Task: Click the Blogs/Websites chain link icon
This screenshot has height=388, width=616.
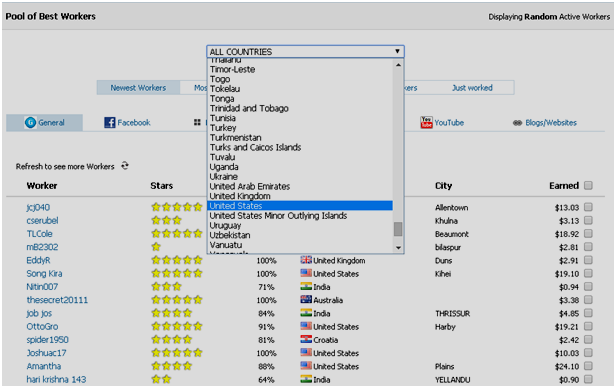Action: click(x=517, y=123)
